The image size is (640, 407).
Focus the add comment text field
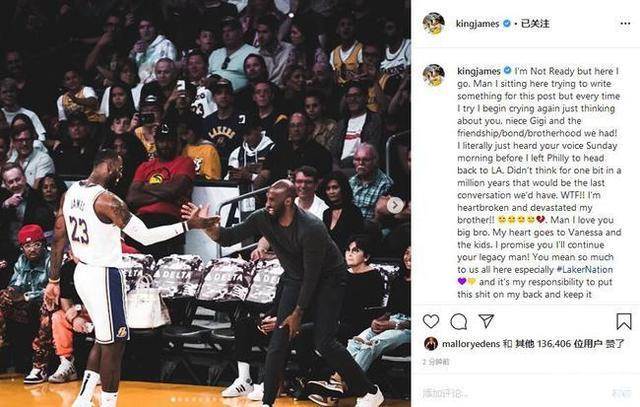[x=514, y=394]
